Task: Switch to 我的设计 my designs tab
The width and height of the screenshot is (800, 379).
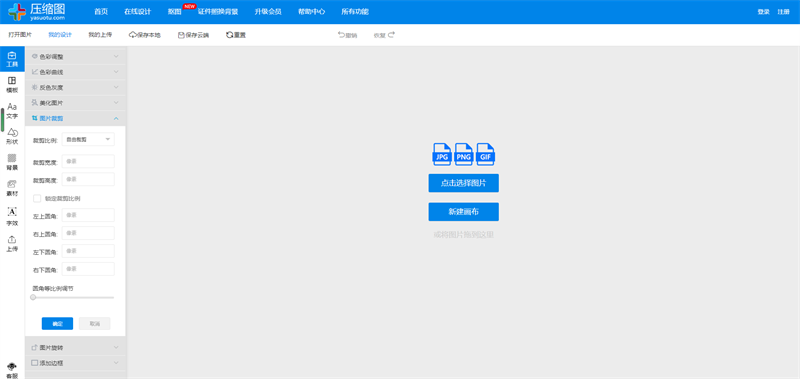Action: click(60, 35)
